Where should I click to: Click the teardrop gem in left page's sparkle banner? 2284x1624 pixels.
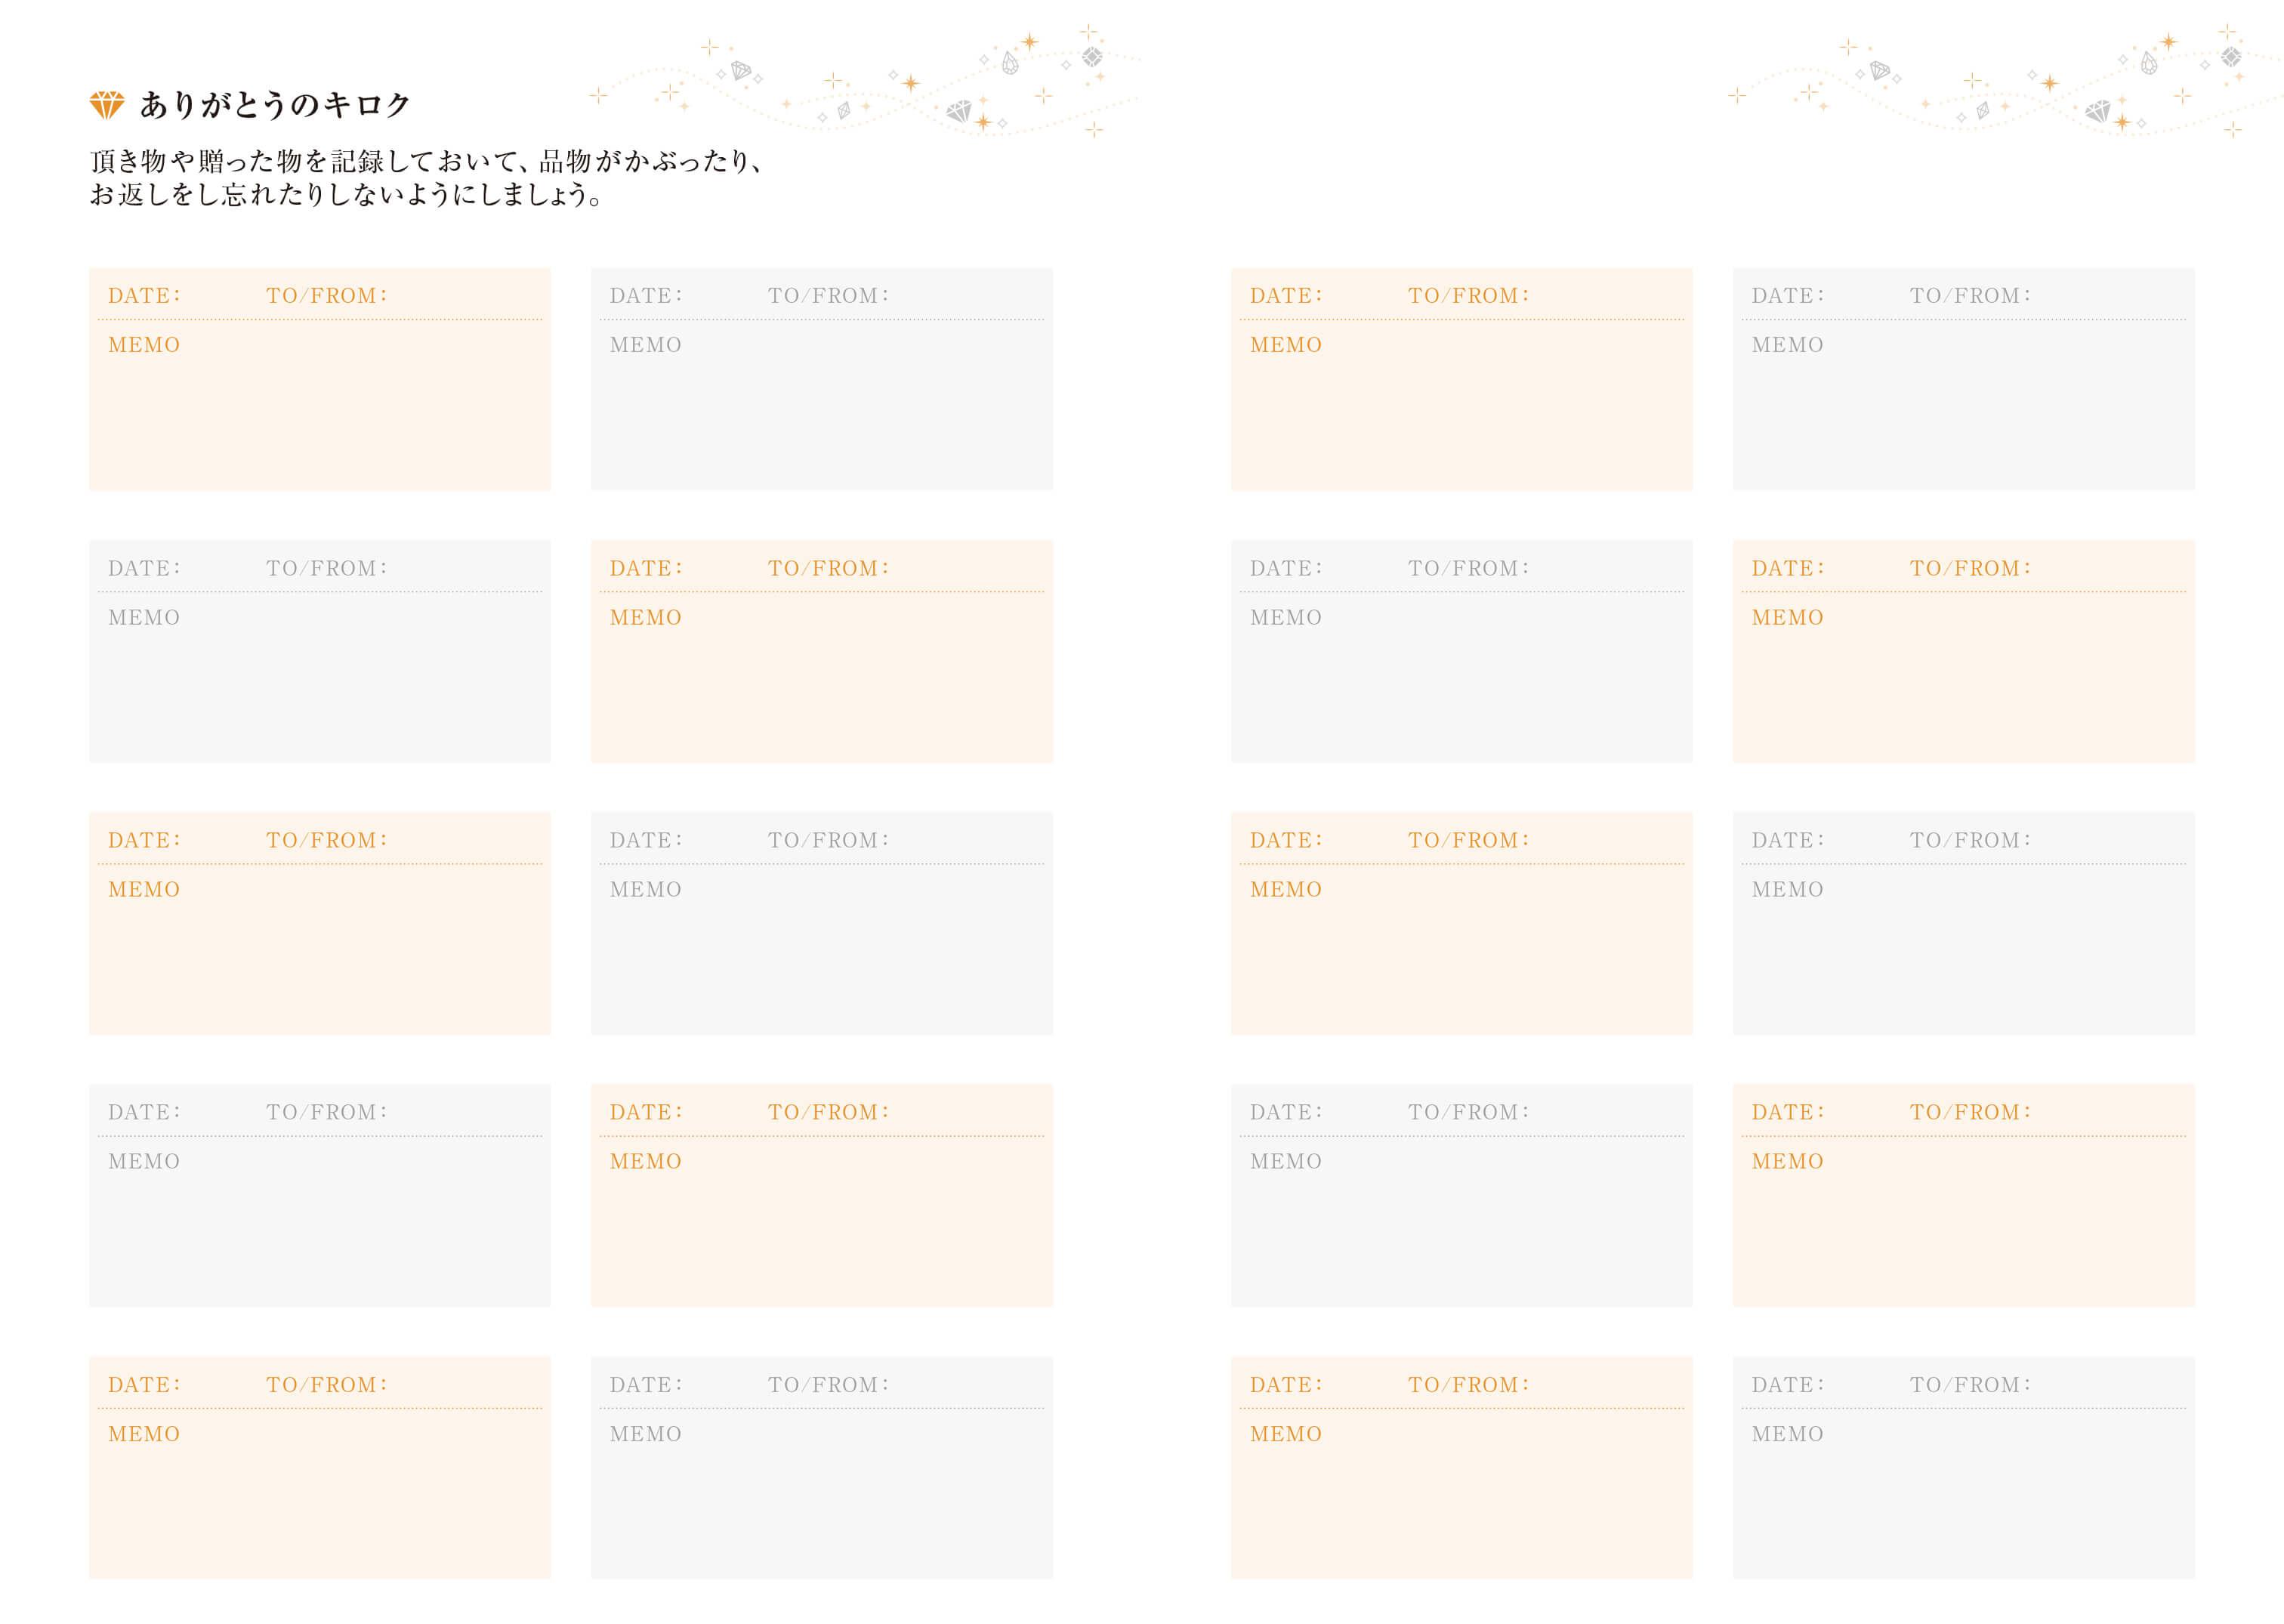click(x=1010, y=64)
